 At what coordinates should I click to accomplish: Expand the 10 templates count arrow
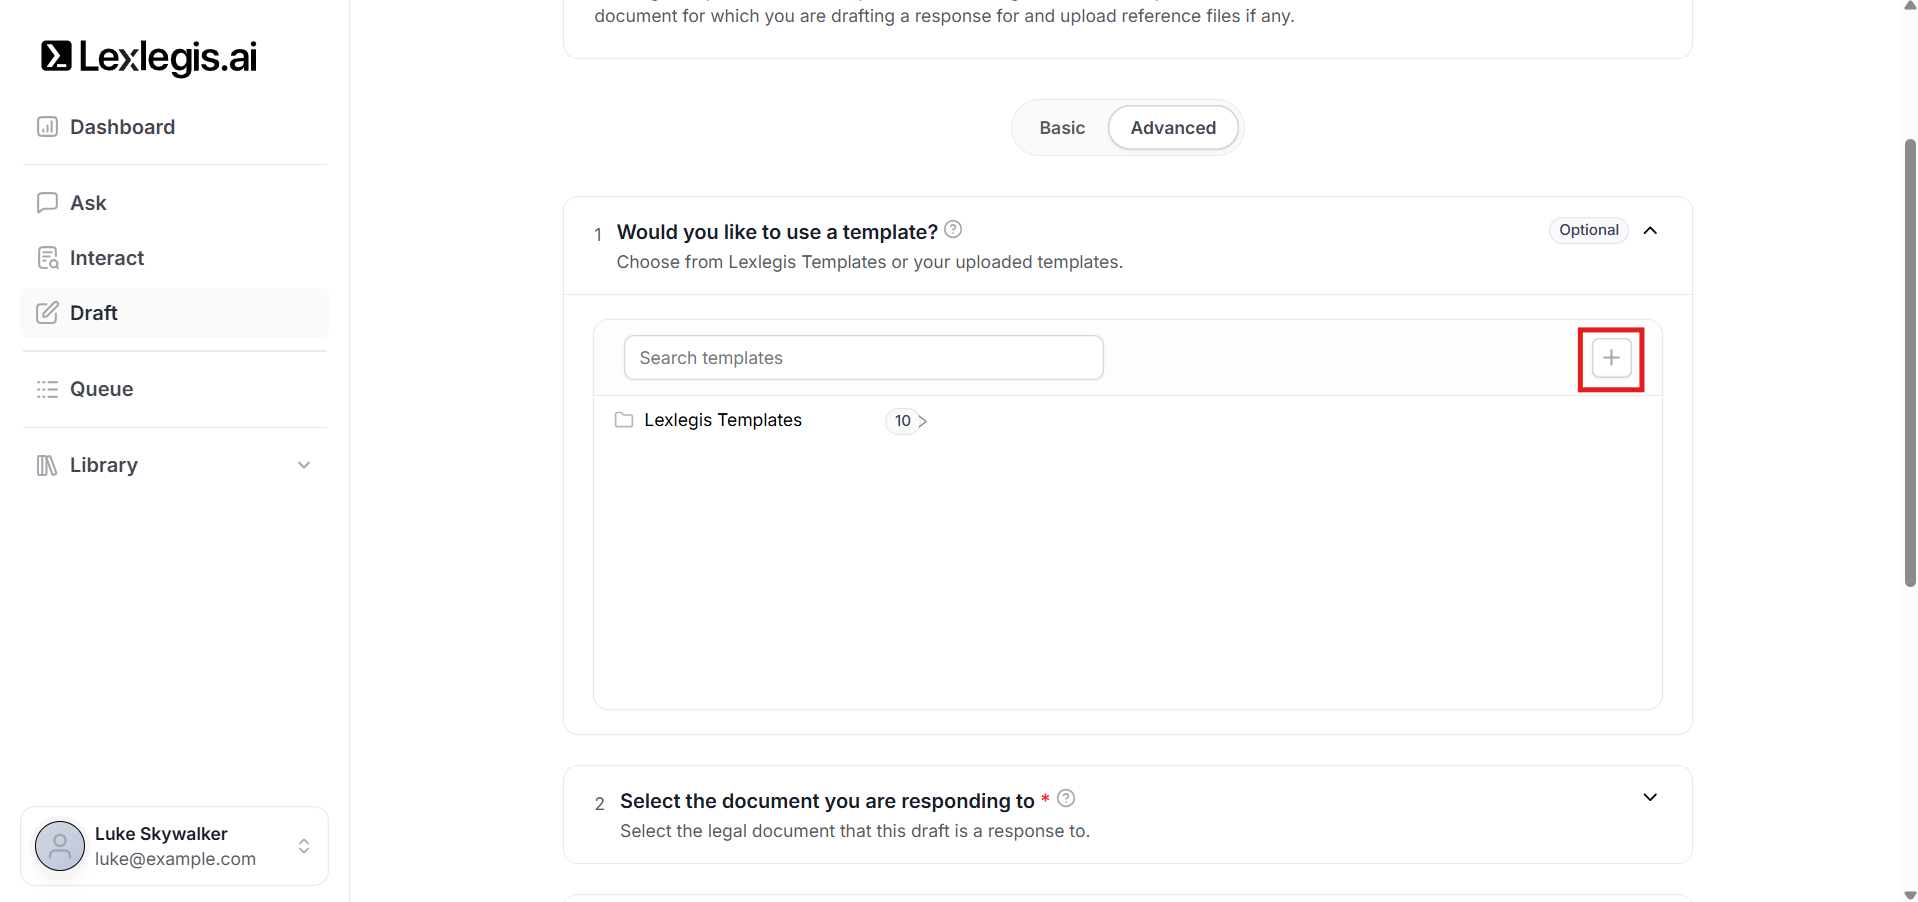922,421
